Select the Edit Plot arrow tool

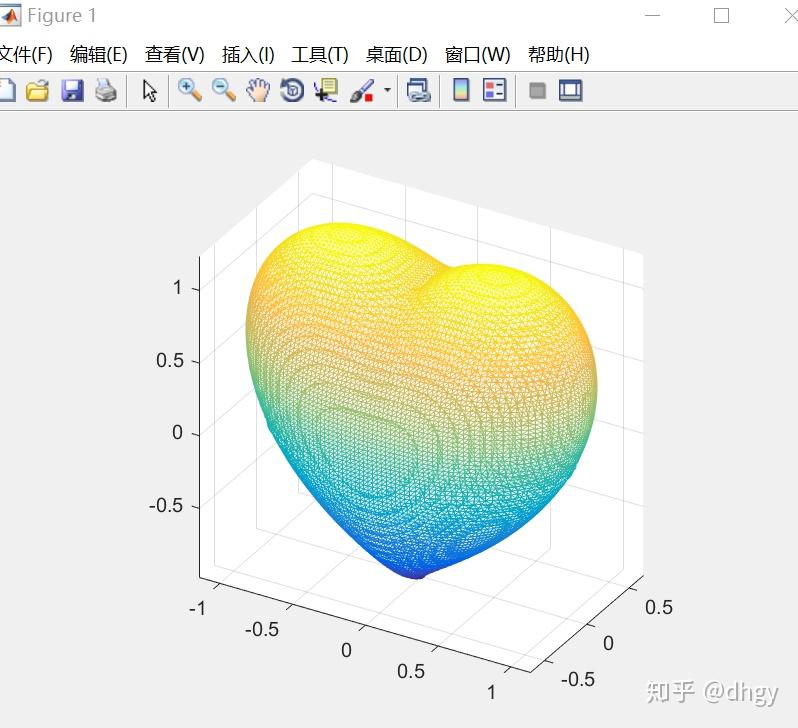[149, 91]
